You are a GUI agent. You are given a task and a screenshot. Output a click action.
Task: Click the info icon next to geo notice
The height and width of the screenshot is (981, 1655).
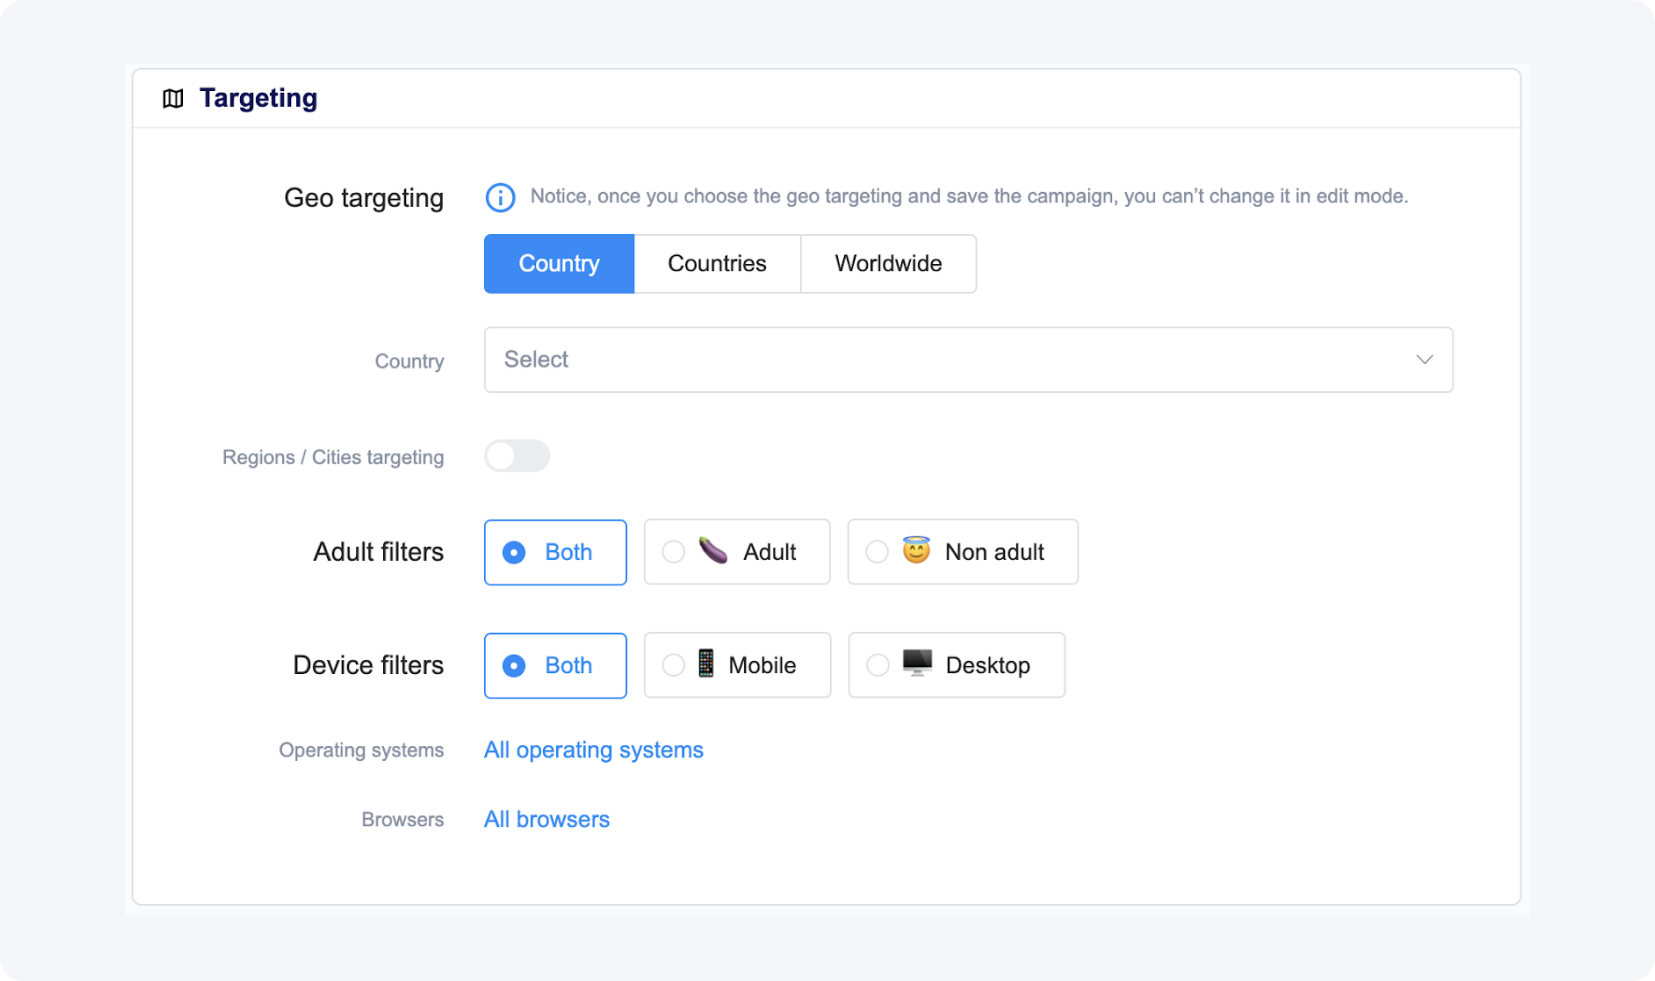click(500, 198)
